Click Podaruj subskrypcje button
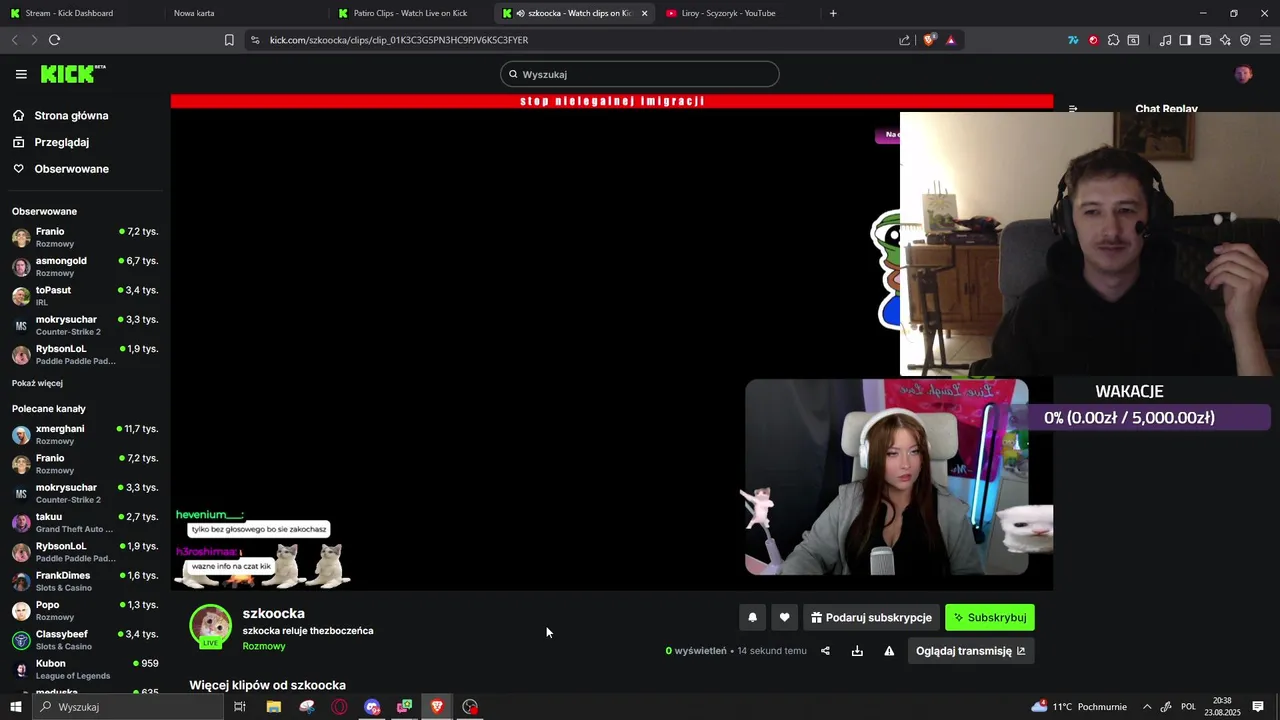Screen dimensions: 1280x720 coord(871,617)
